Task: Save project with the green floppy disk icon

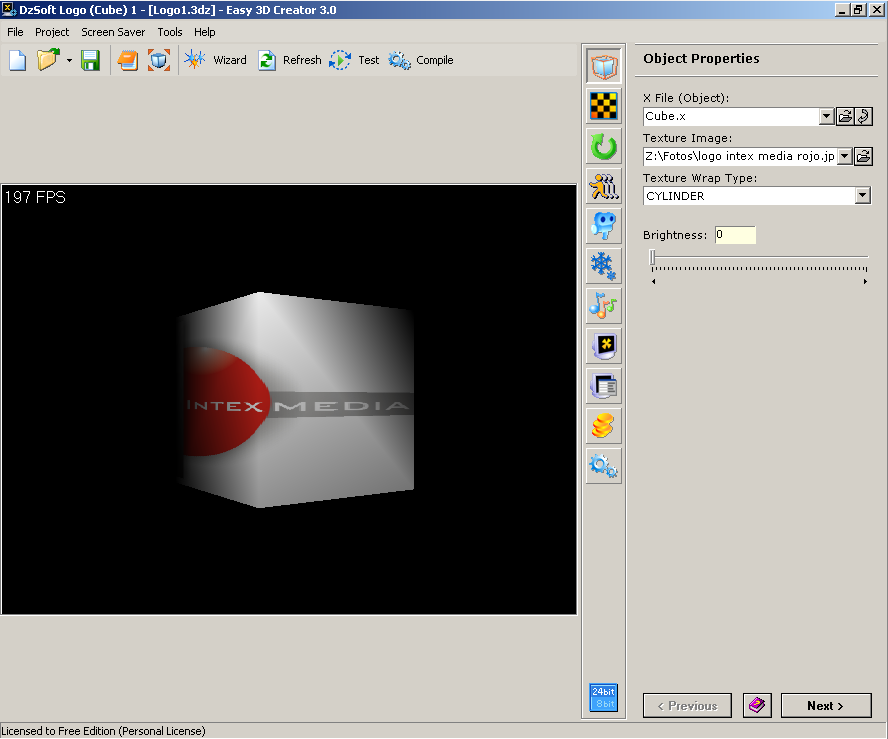Action: coord(90,60)
